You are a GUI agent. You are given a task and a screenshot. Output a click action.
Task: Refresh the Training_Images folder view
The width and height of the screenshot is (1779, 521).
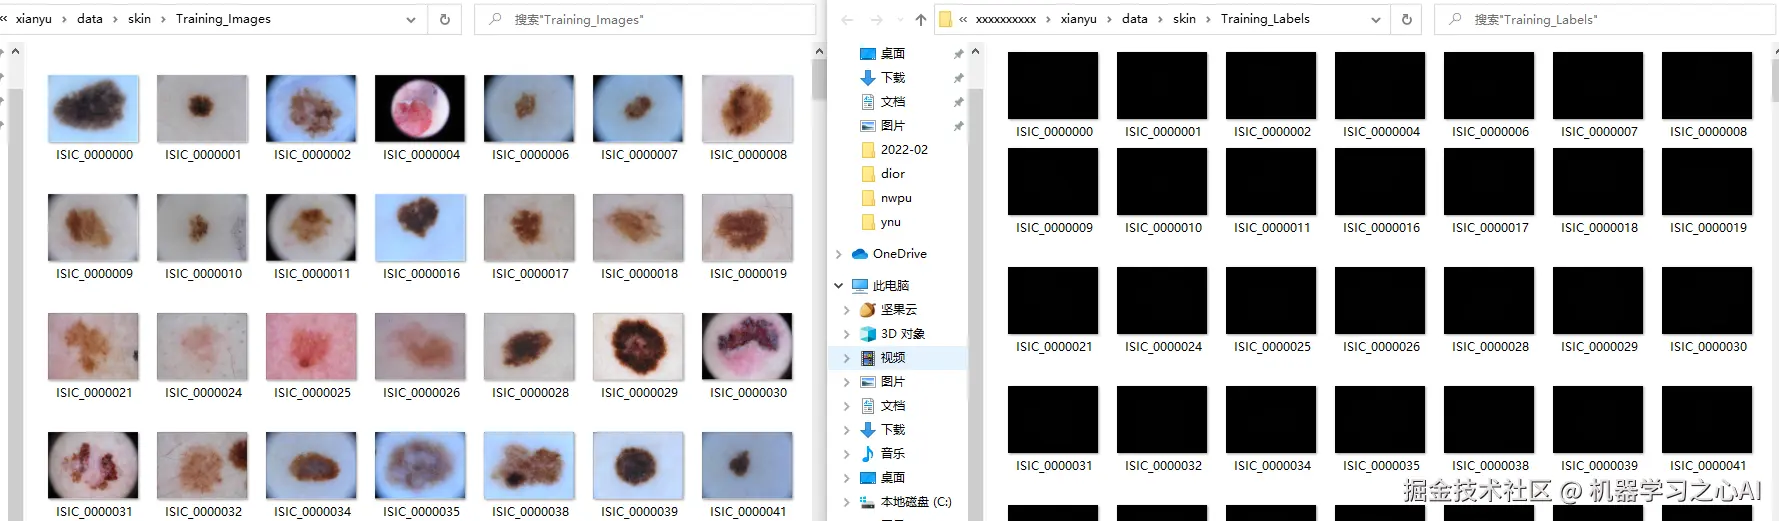[445, 19]
